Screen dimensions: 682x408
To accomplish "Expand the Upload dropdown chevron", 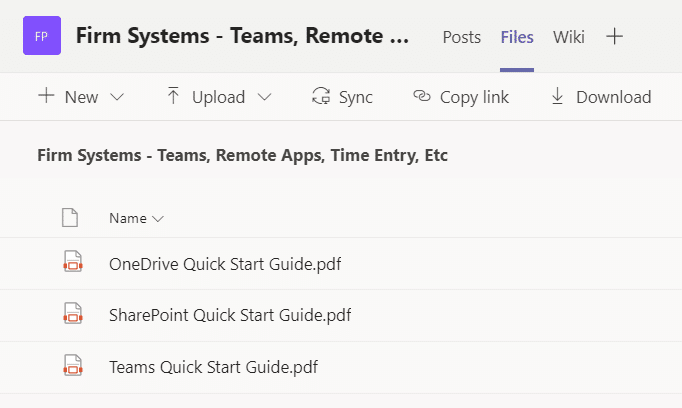I will coord(264,97).
